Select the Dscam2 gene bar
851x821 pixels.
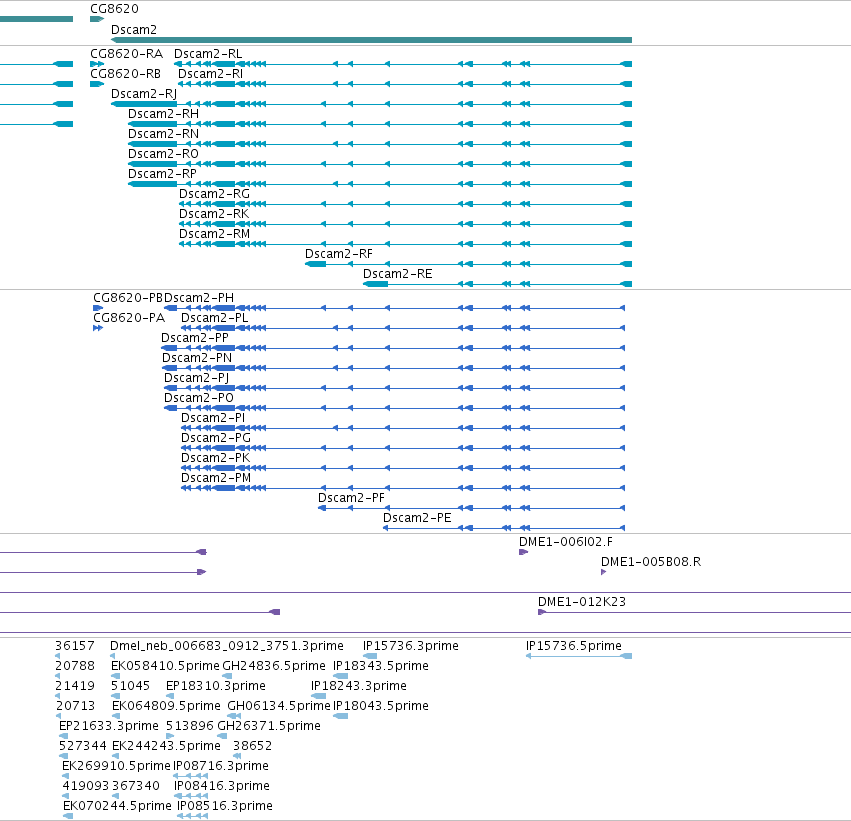(371, 40)
